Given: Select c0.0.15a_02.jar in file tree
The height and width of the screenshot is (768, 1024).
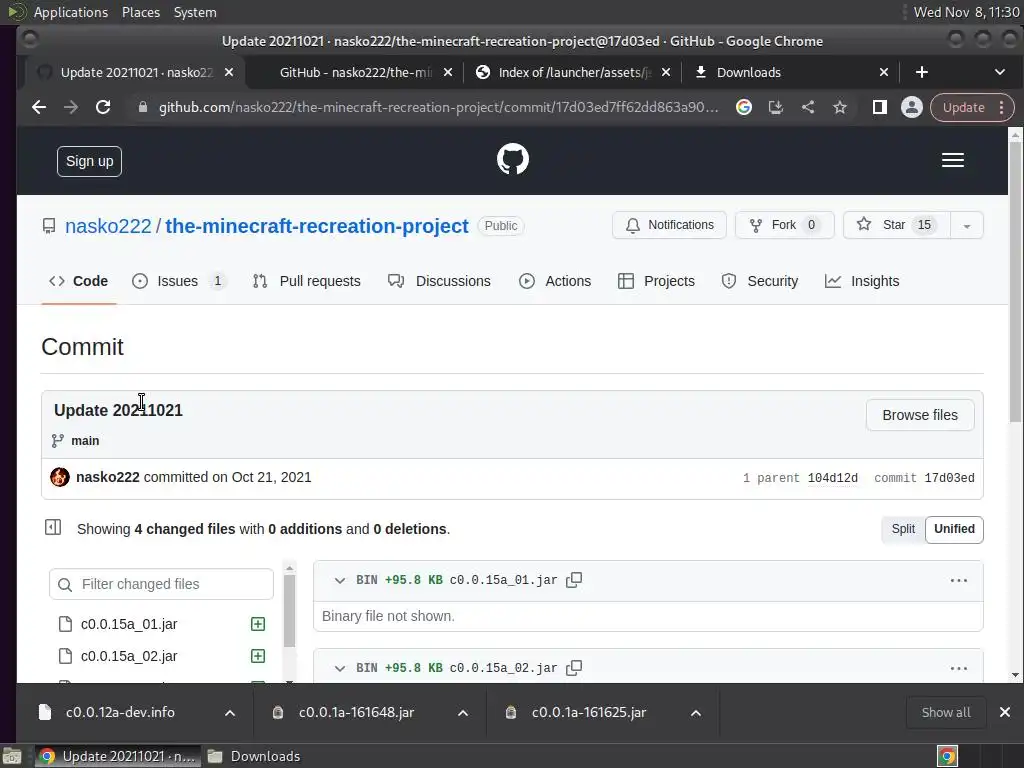Looking at the screenshot, I should point(162,656).
